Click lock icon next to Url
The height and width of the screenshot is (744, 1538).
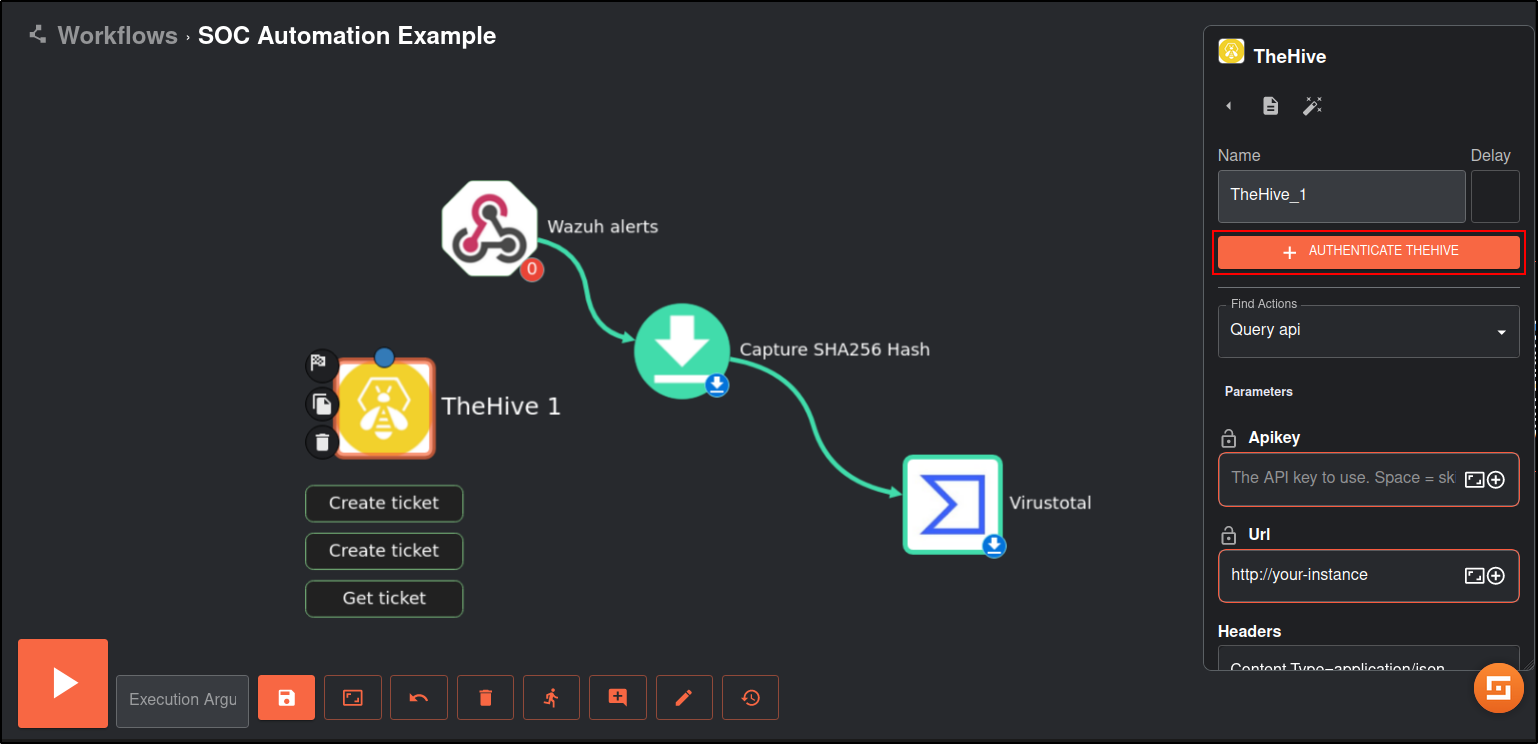tap(1228, 536)
